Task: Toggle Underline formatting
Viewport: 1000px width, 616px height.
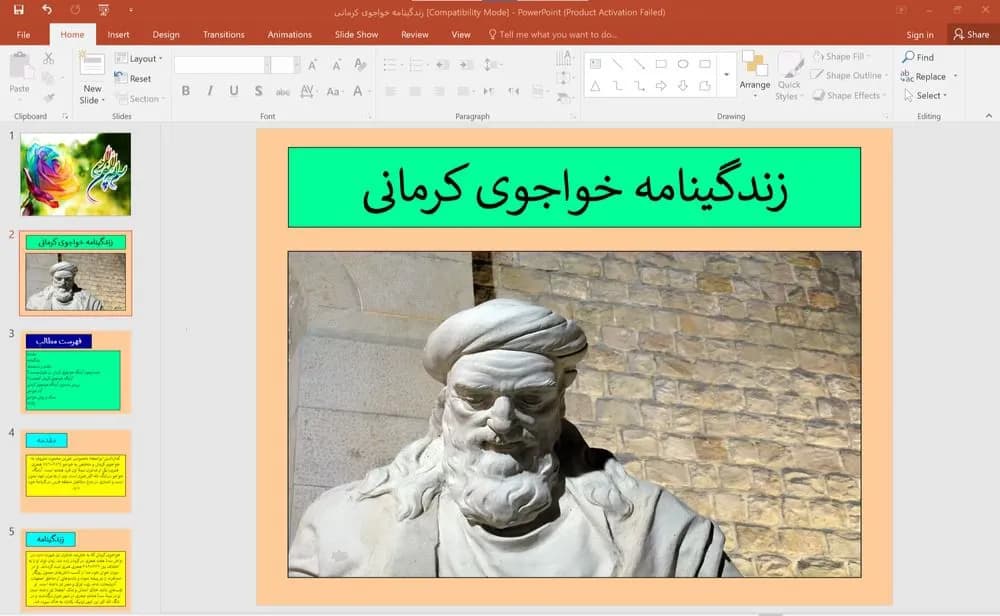Action: [234, 91]
